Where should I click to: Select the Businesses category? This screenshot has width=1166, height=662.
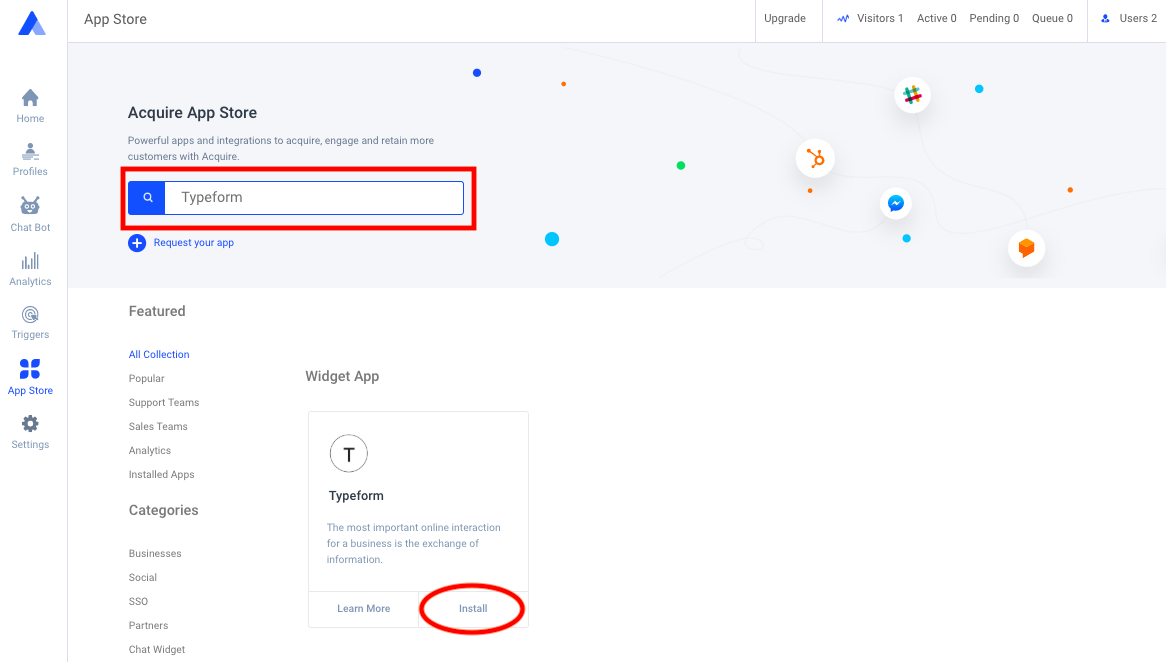click(155, 553)
